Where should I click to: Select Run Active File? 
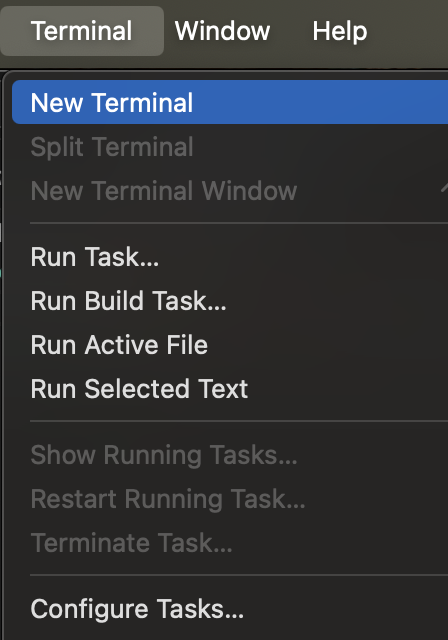230,345
